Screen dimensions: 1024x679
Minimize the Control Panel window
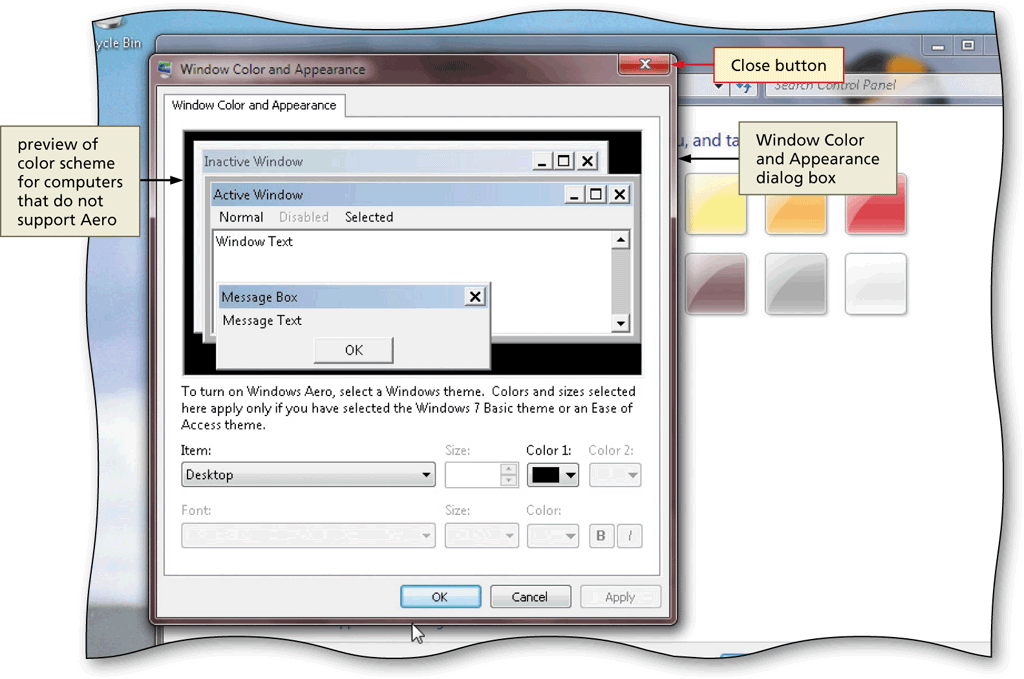coord(938,46)
